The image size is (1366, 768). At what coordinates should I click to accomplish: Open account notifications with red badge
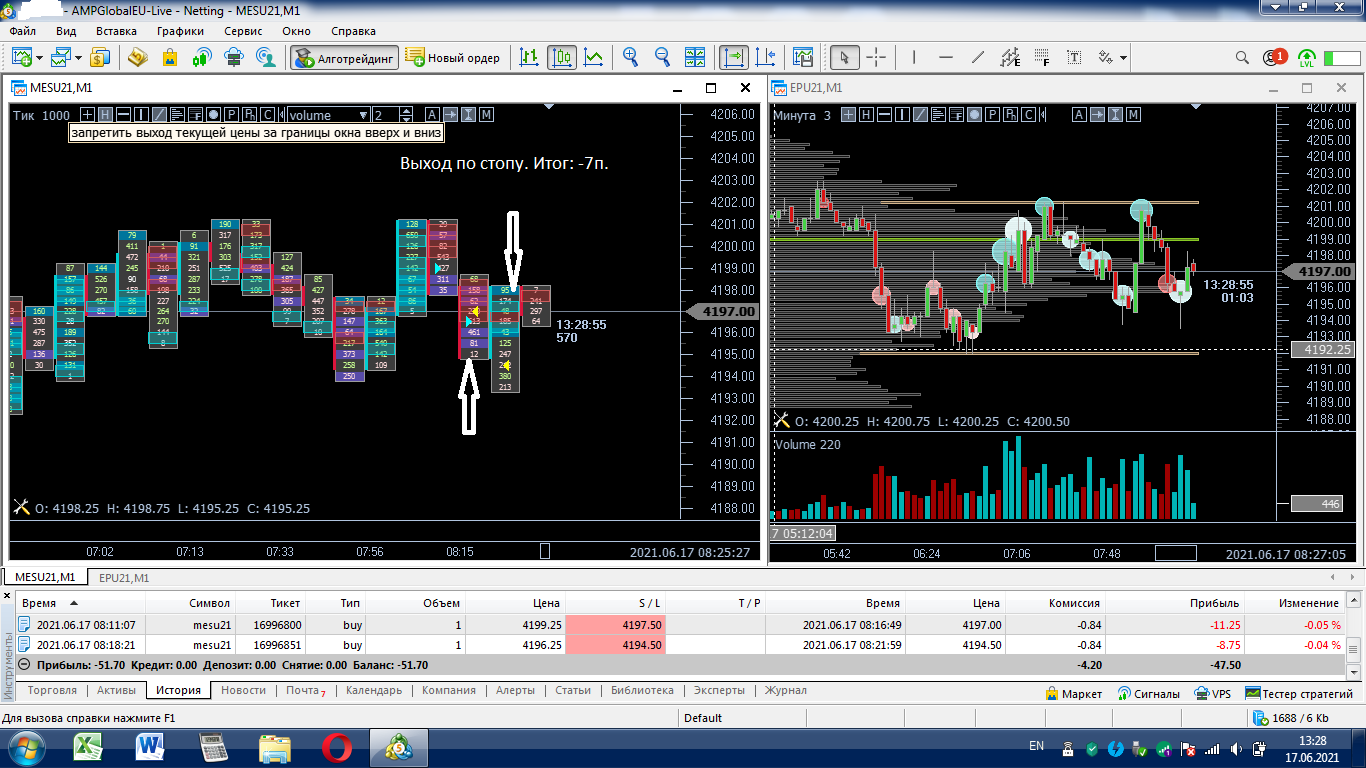(x=1274, y=57)
